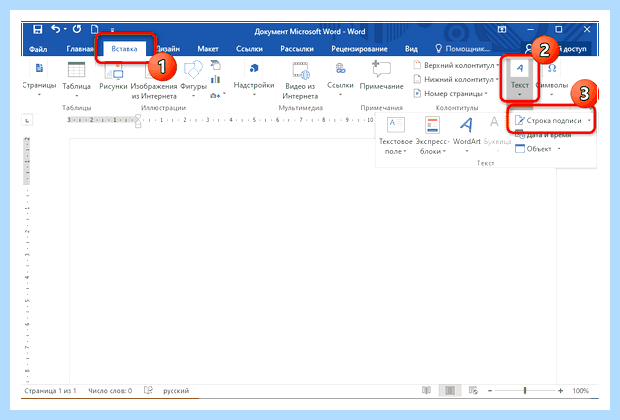
Task: Click the SmartArt icon beside Фигуры
Action: [215, 65]
